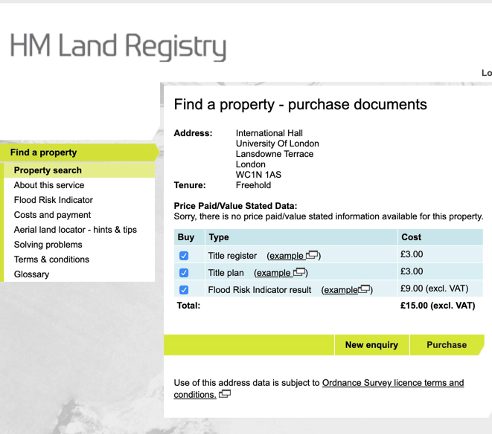Open Ordnance Survey licence terms link
The height and width of the screenshot is (434, 492).
[x=319, y=389]
